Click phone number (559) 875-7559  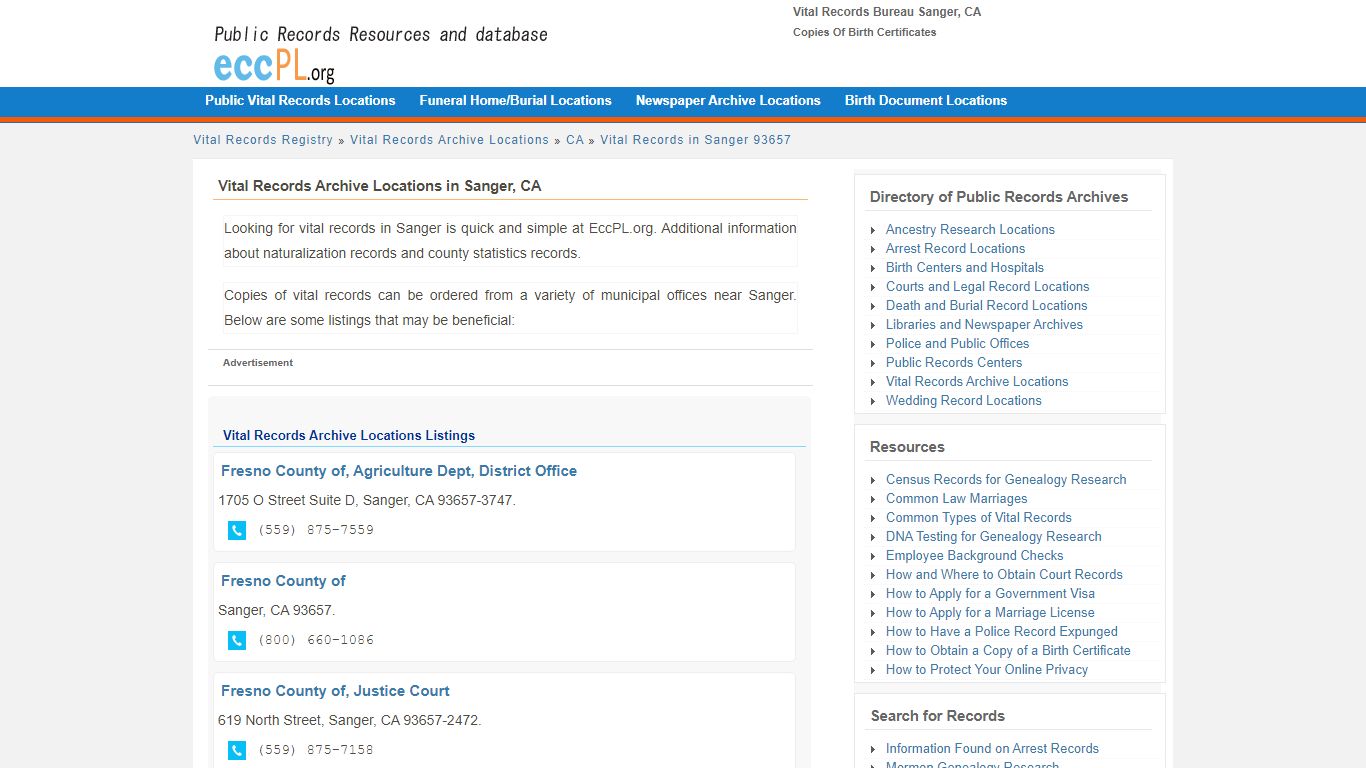(316, 530)
